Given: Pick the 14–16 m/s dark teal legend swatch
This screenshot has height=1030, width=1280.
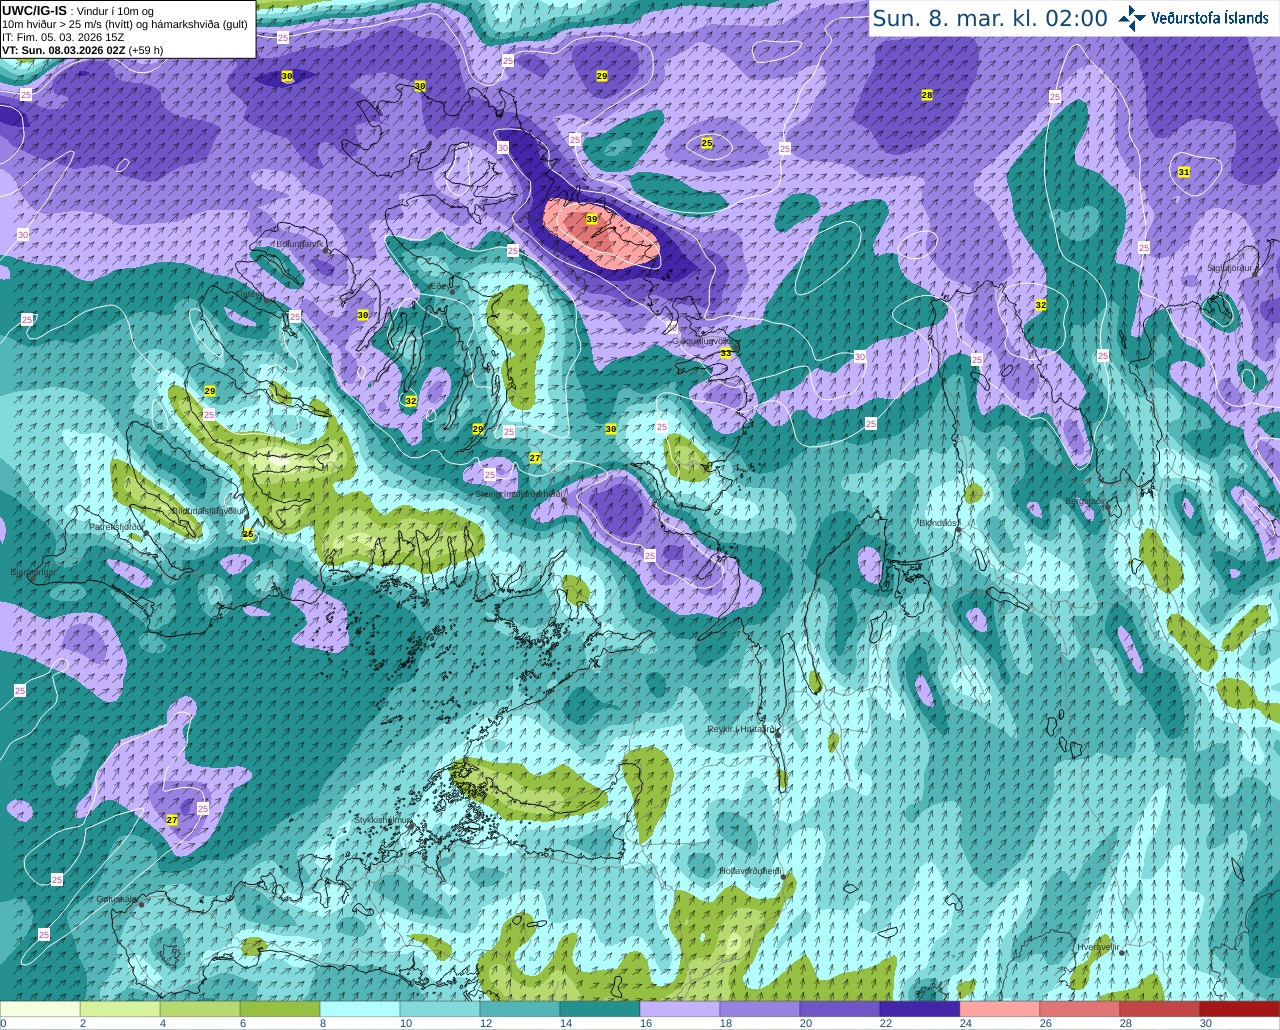Looking at the screenshot, I should [600, 1009].
